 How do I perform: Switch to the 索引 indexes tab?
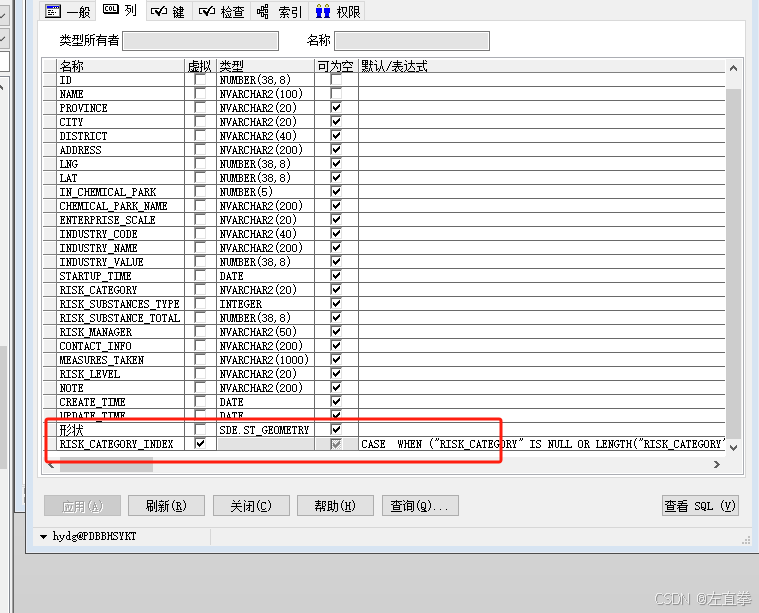[279, 11]
